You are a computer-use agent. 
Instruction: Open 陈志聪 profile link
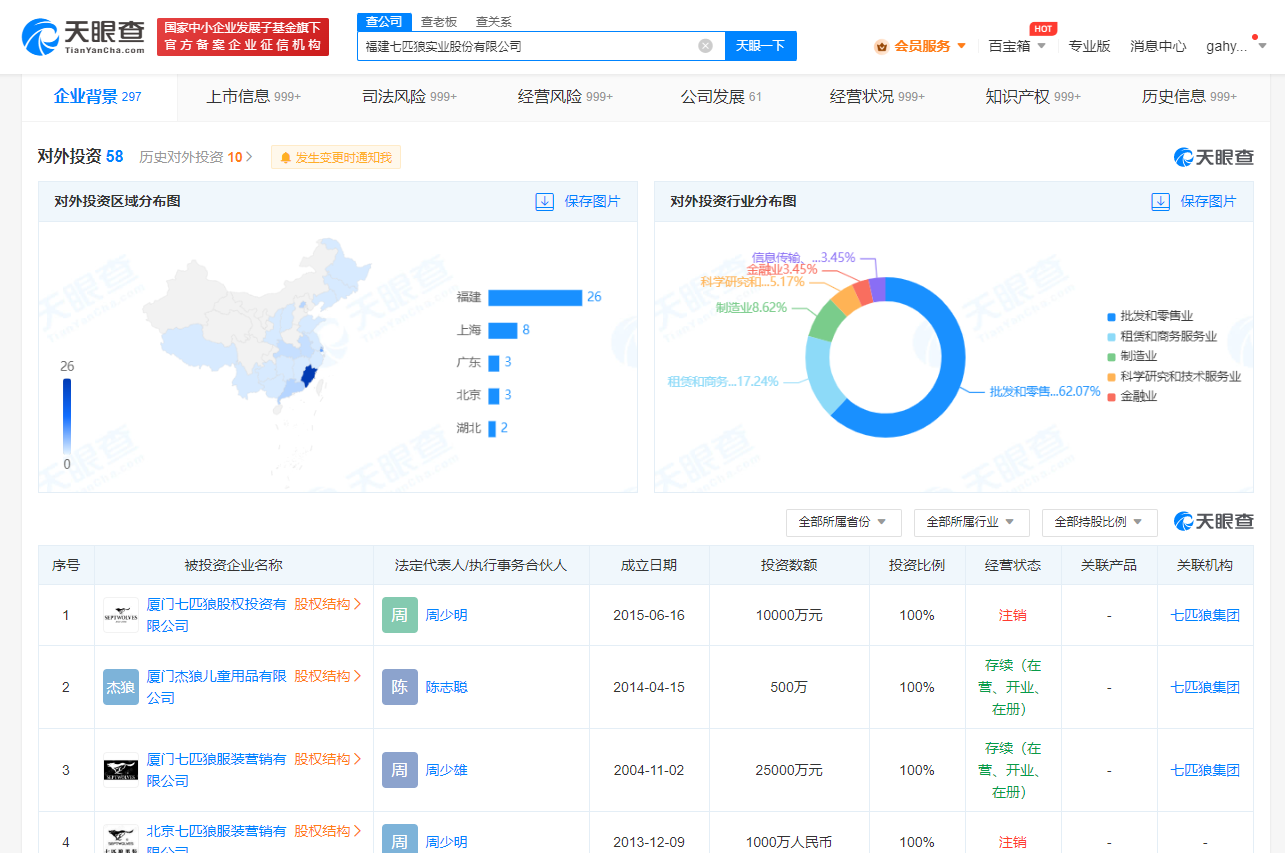point(447,687)
